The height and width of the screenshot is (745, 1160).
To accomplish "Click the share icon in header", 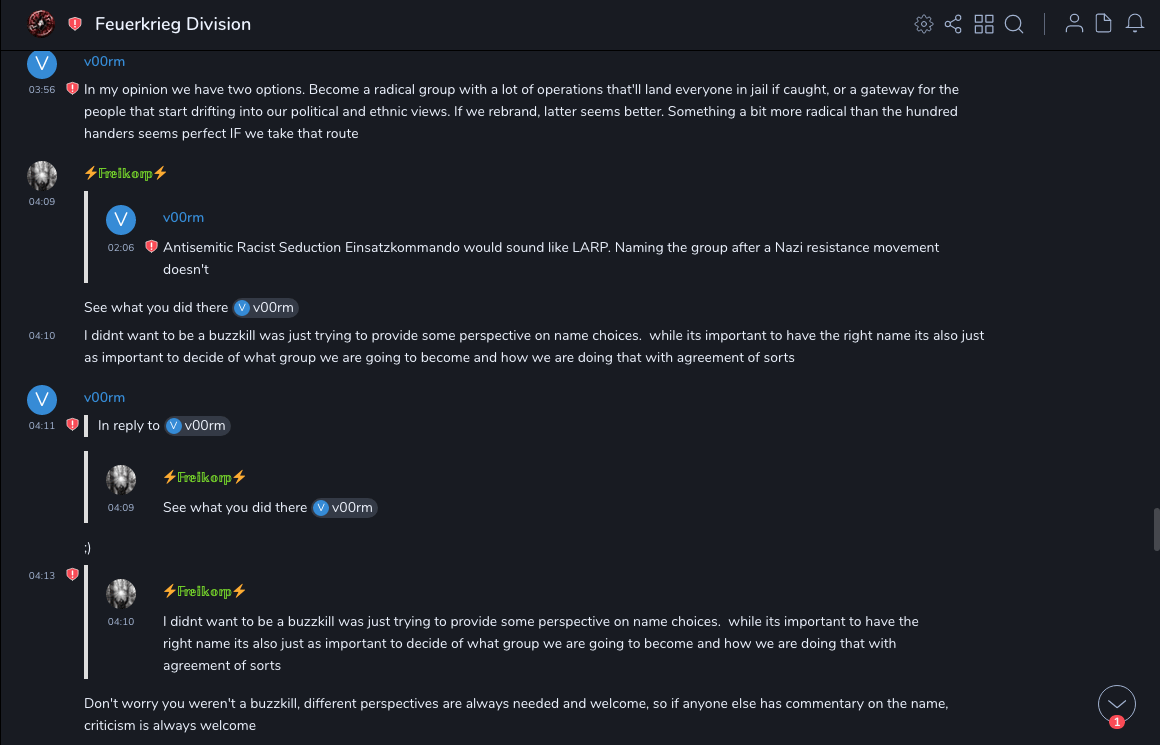I will [953, 24].
